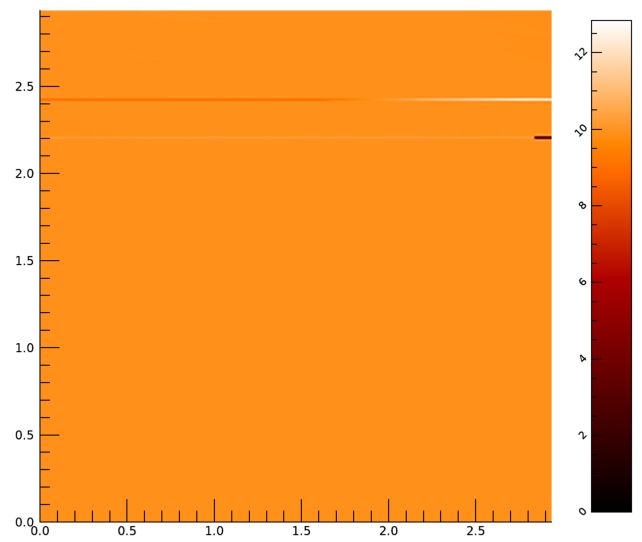This screenshot has height=542, width=642.
Task: Click the x-axis tick label 1.5
Action: pyautogui.click(x=301, y=531)
